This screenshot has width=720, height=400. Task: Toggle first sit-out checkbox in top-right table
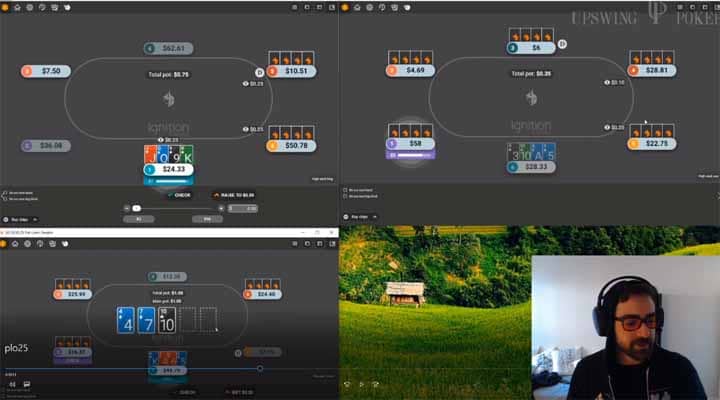[x=345, y=190]
